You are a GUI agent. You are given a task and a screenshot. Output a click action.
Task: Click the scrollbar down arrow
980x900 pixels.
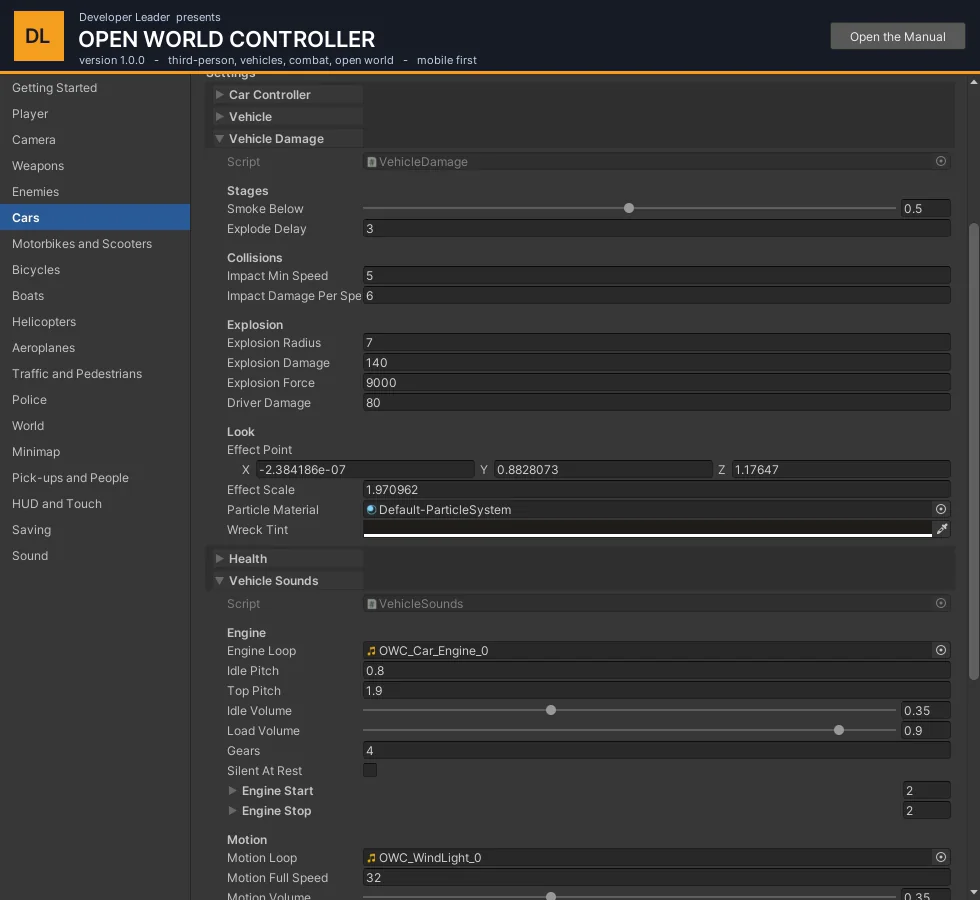click(x=974, y=892)
